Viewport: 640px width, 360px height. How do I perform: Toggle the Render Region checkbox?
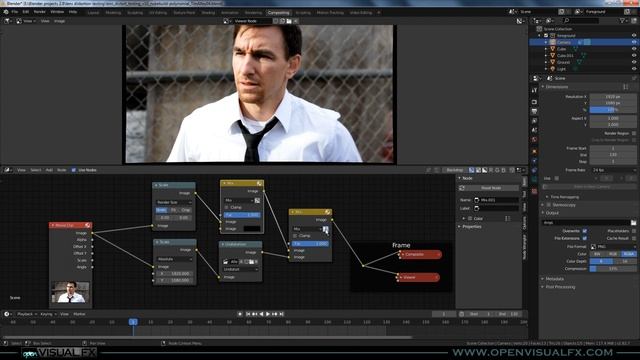pos(633,133)
